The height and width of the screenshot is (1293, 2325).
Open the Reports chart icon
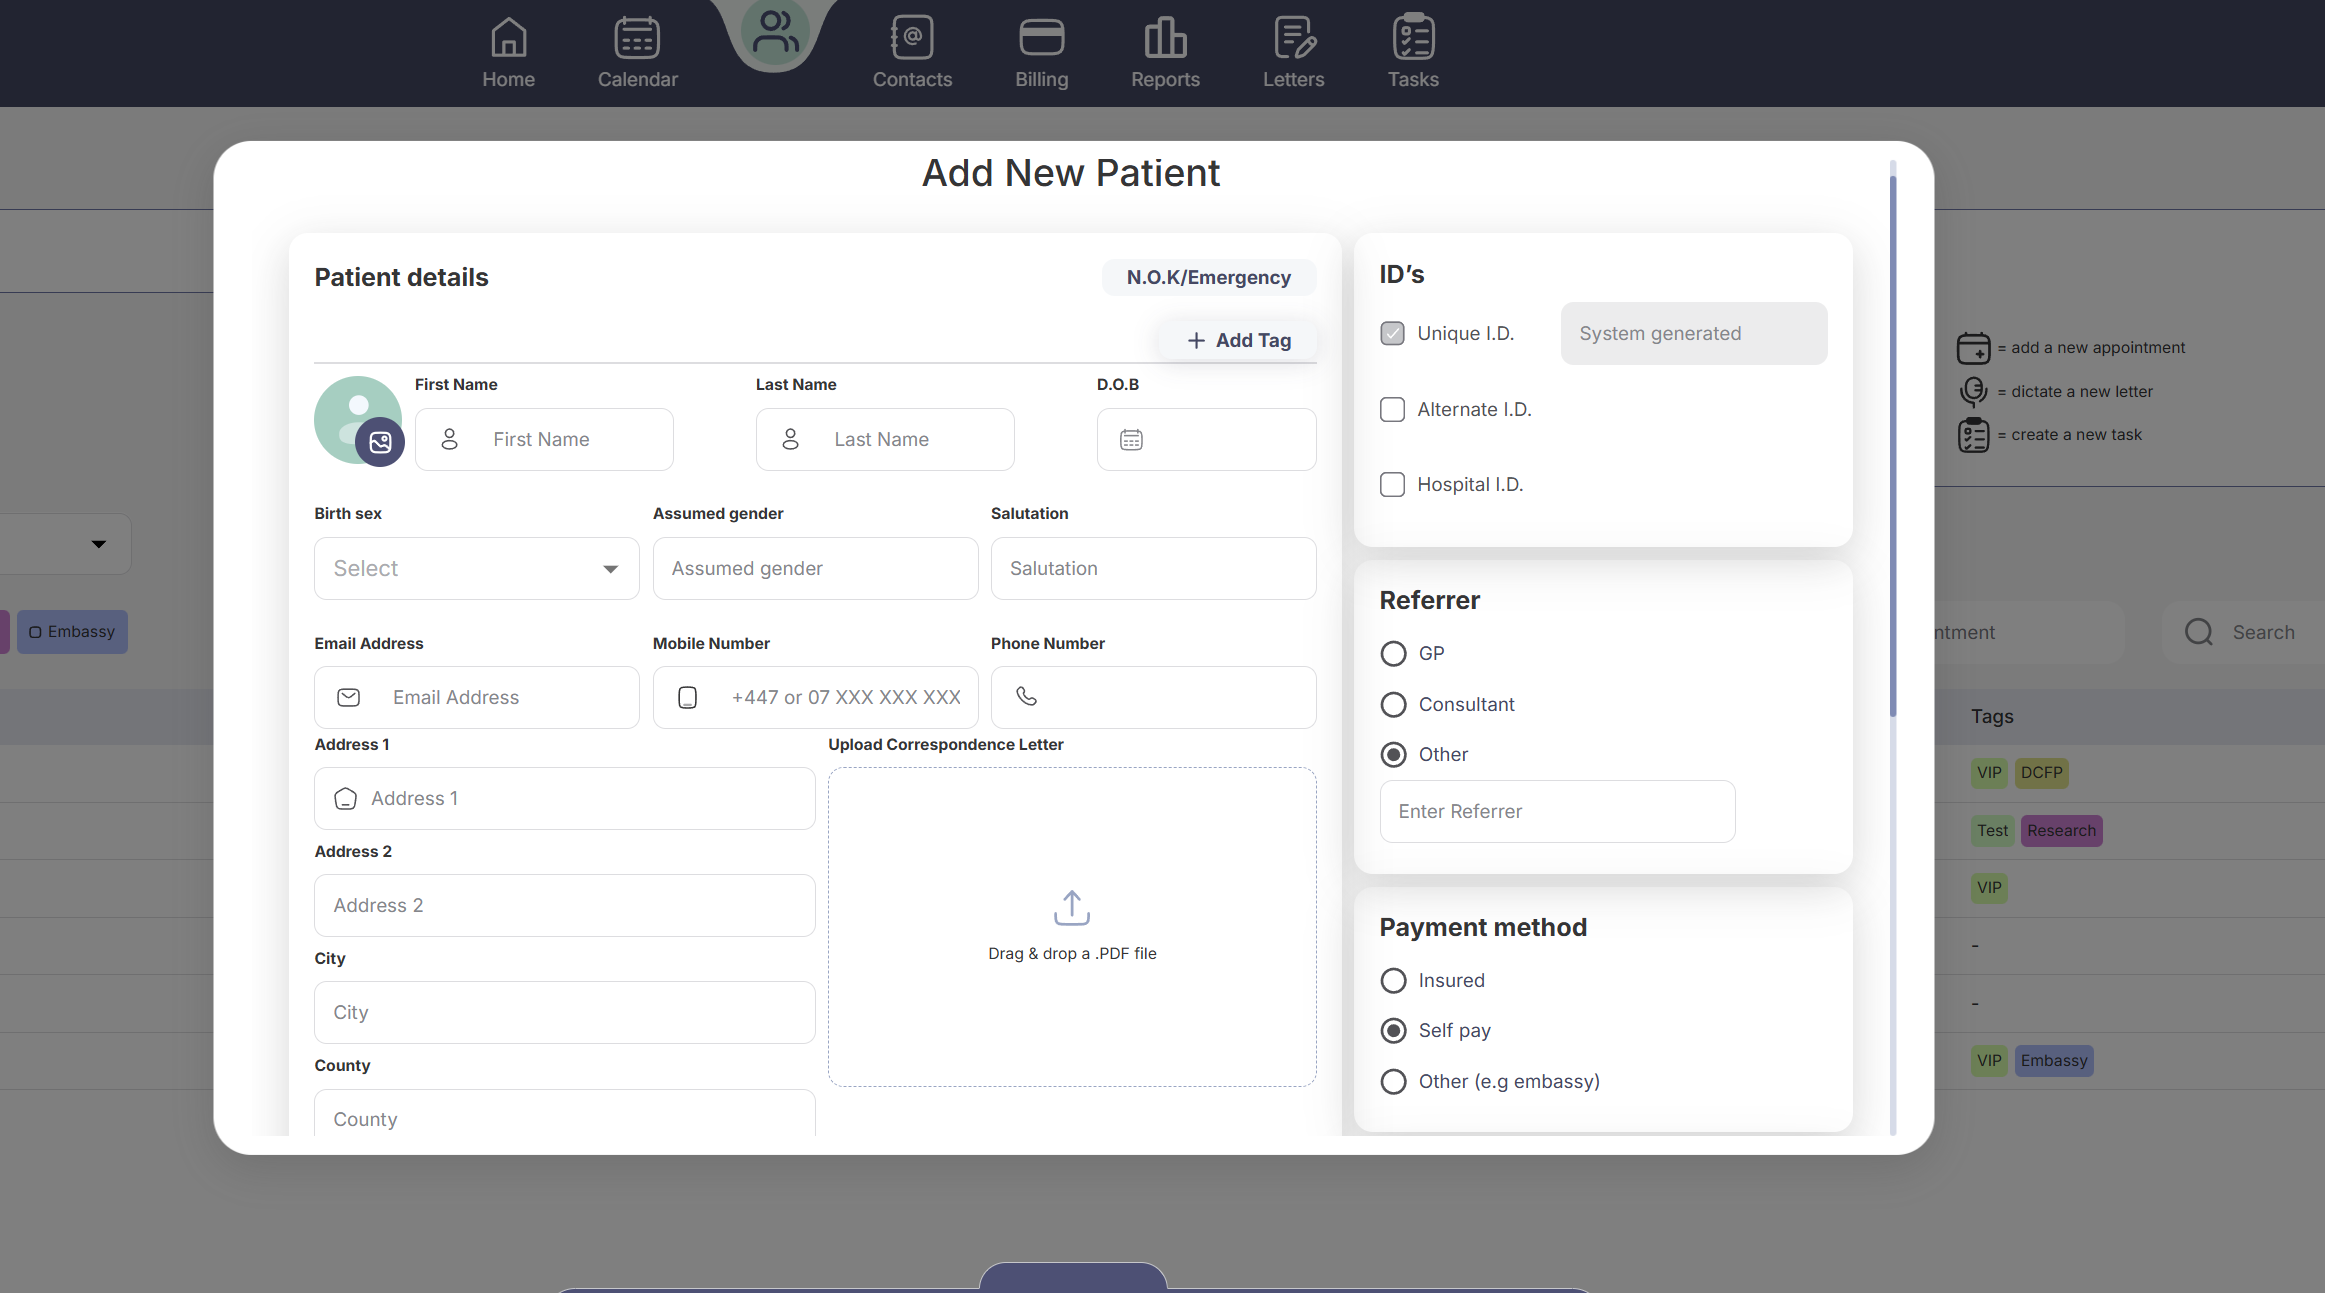pyautogui.click(x=1165, y=39)
